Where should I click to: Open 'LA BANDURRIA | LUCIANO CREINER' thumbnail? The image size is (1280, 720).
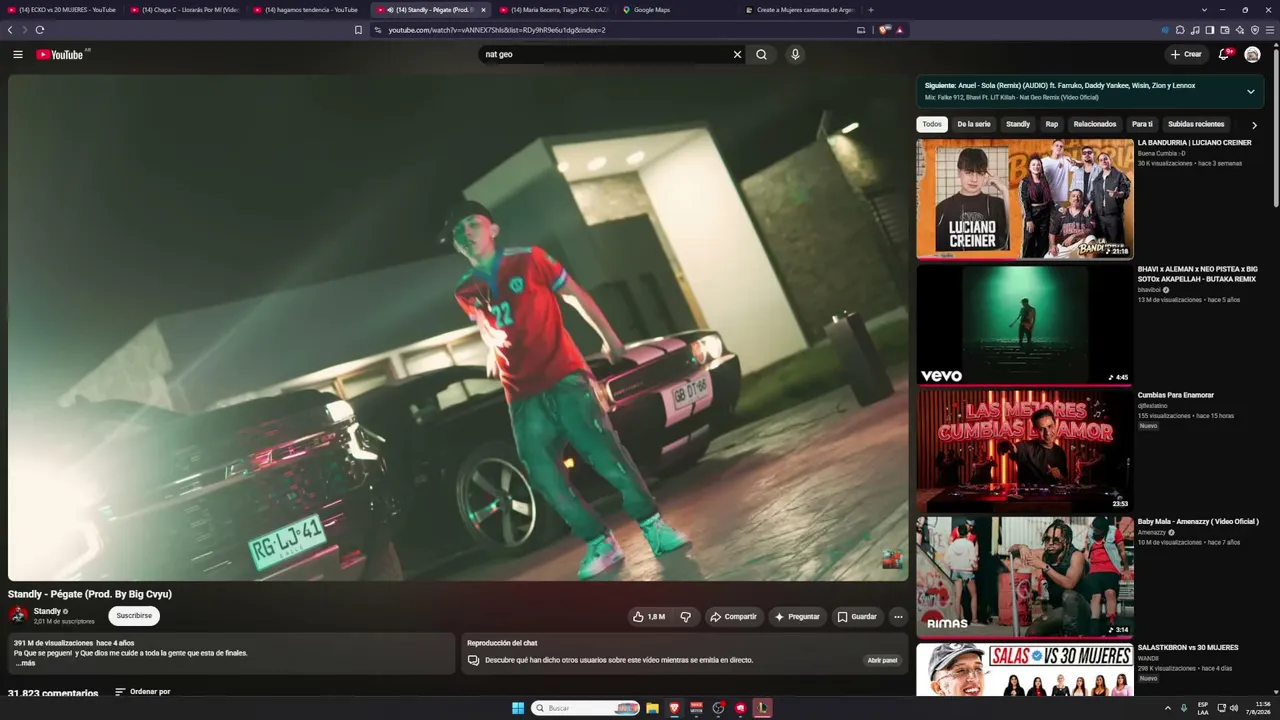(1025, 199)
